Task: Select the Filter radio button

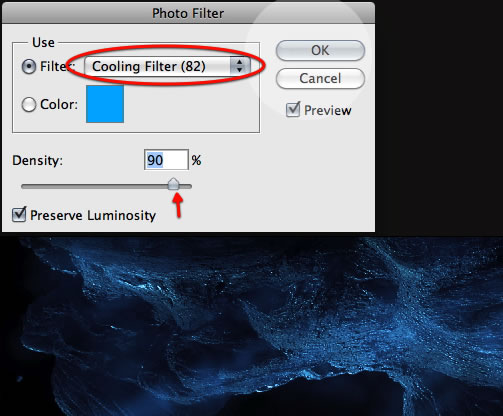Action: [29, 67]
